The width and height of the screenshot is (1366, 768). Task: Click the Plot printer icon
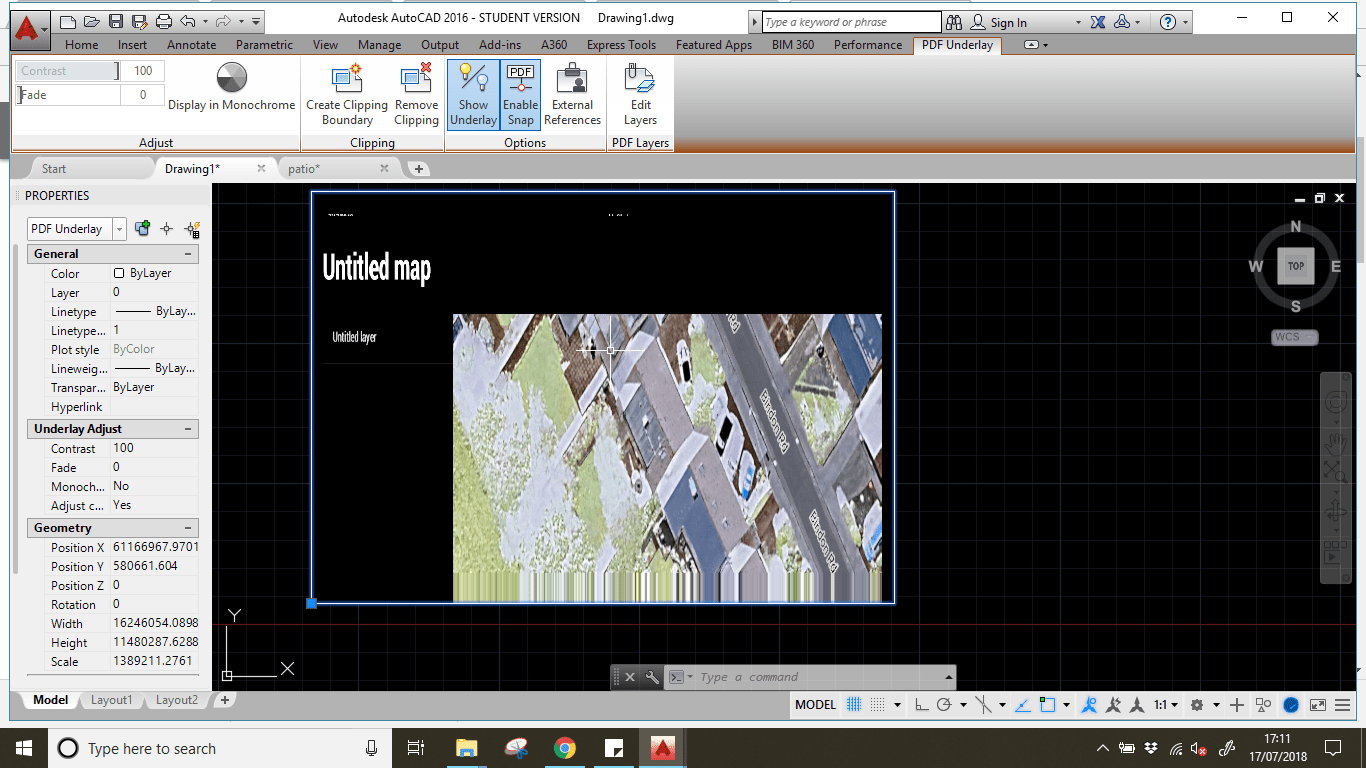pos(164,21)
